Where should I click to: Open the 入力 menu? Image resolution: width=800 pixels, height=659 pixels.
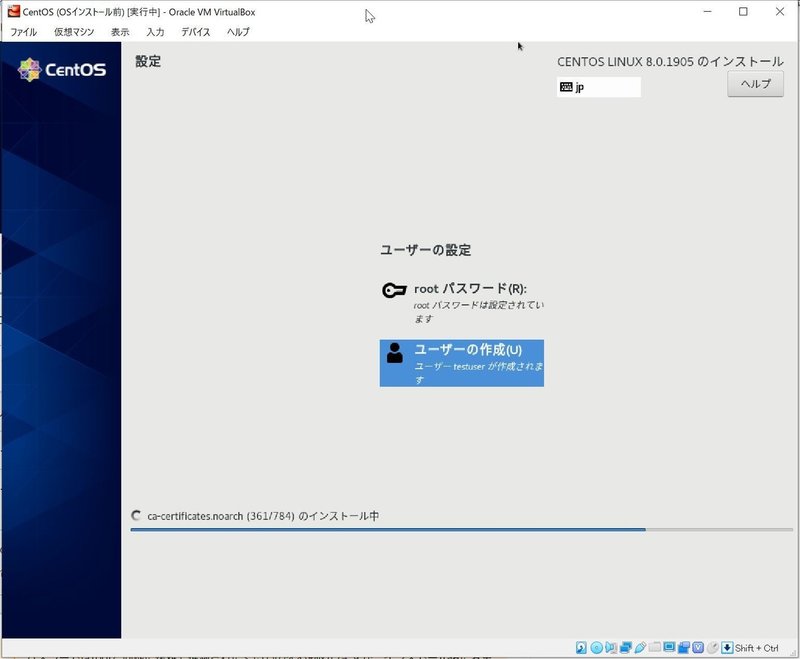(155, 32)
